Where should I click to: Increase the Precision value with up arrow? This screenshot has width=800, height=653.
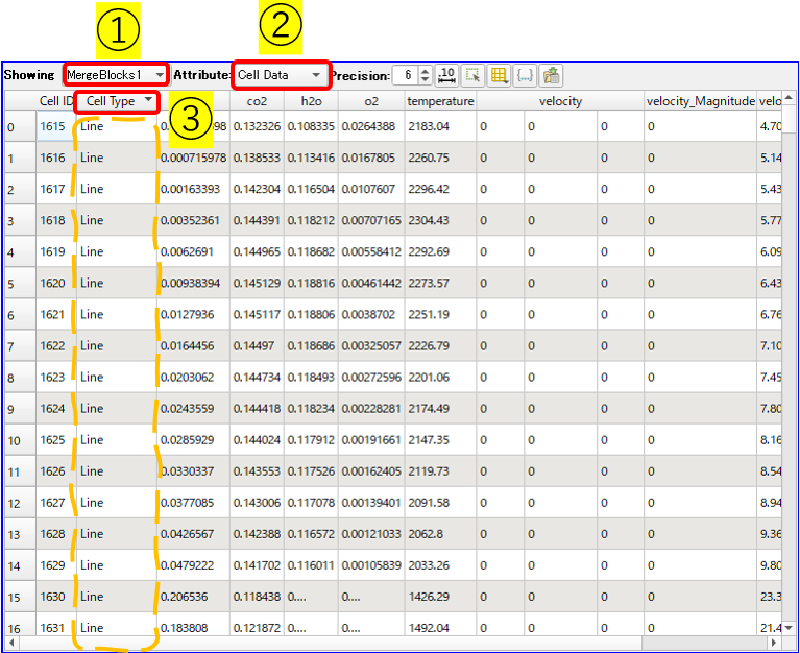426,71
